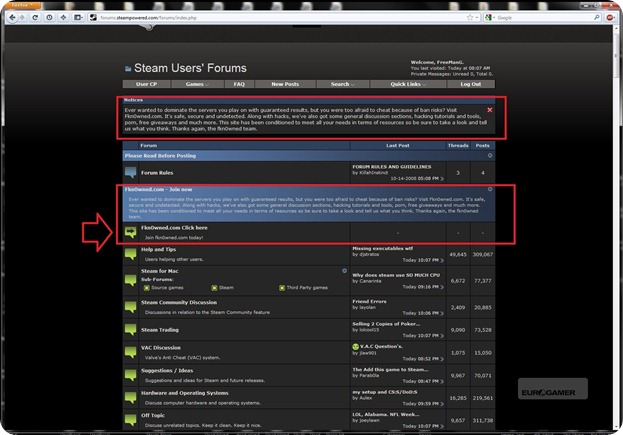Click the Fkn0wned.com link-forum arrow icon
Image resolution: width=623 pixels, height=435 pixels.
[x=130, y=232]
